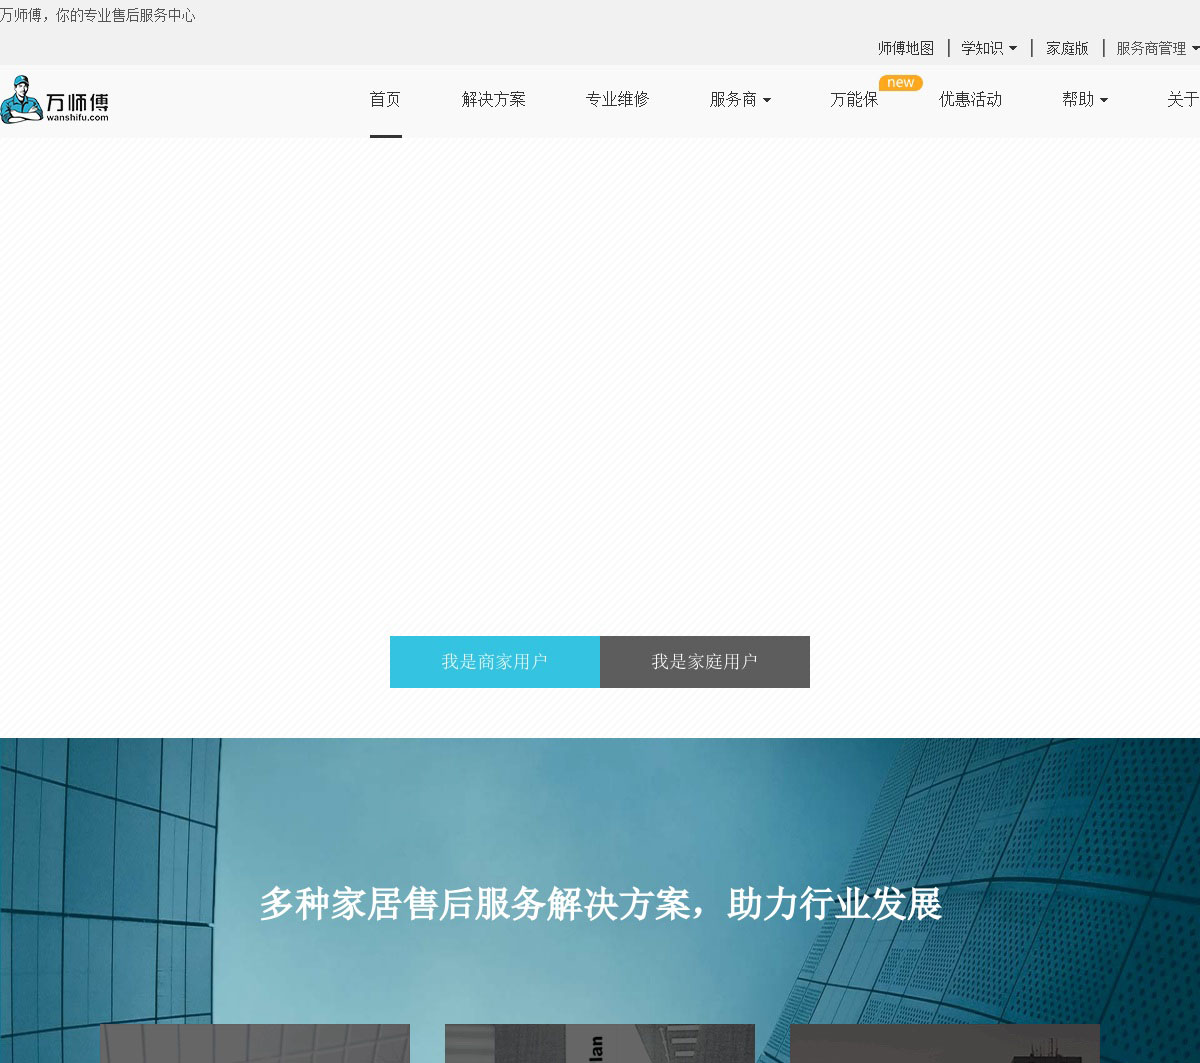
Task: Select 我是商家用户 button
Action: pyautogui.click(x=495, y=662)
